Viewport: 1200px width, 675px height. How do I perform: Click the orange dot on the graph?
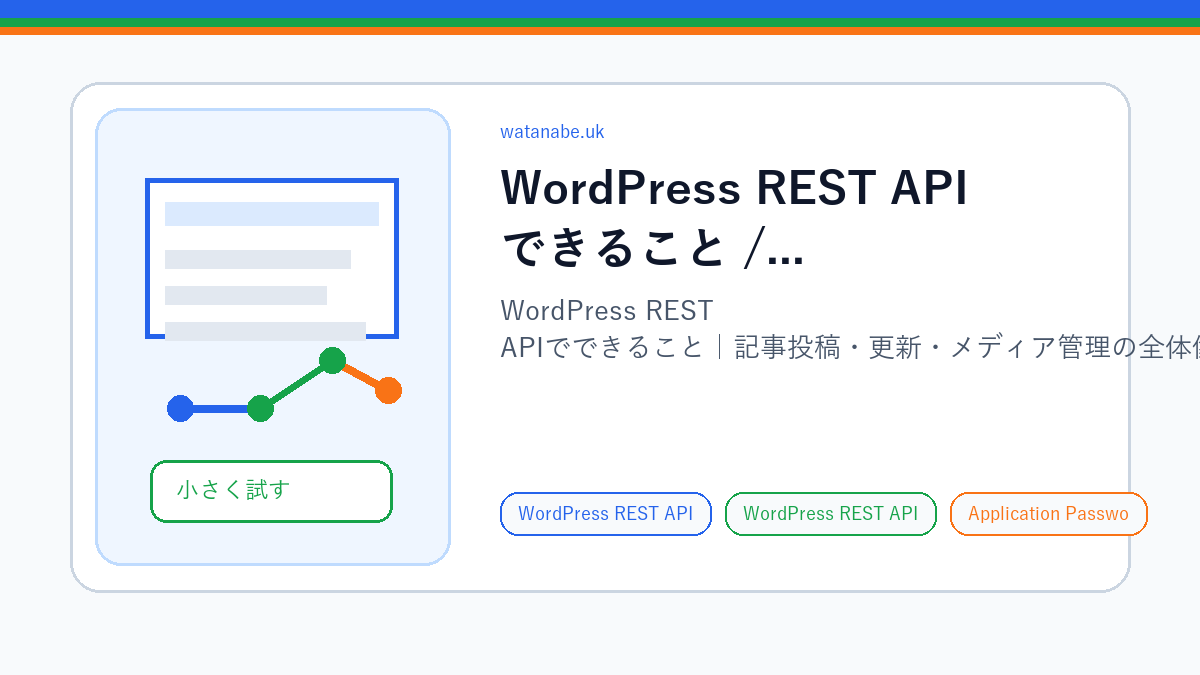pos(388,390)
